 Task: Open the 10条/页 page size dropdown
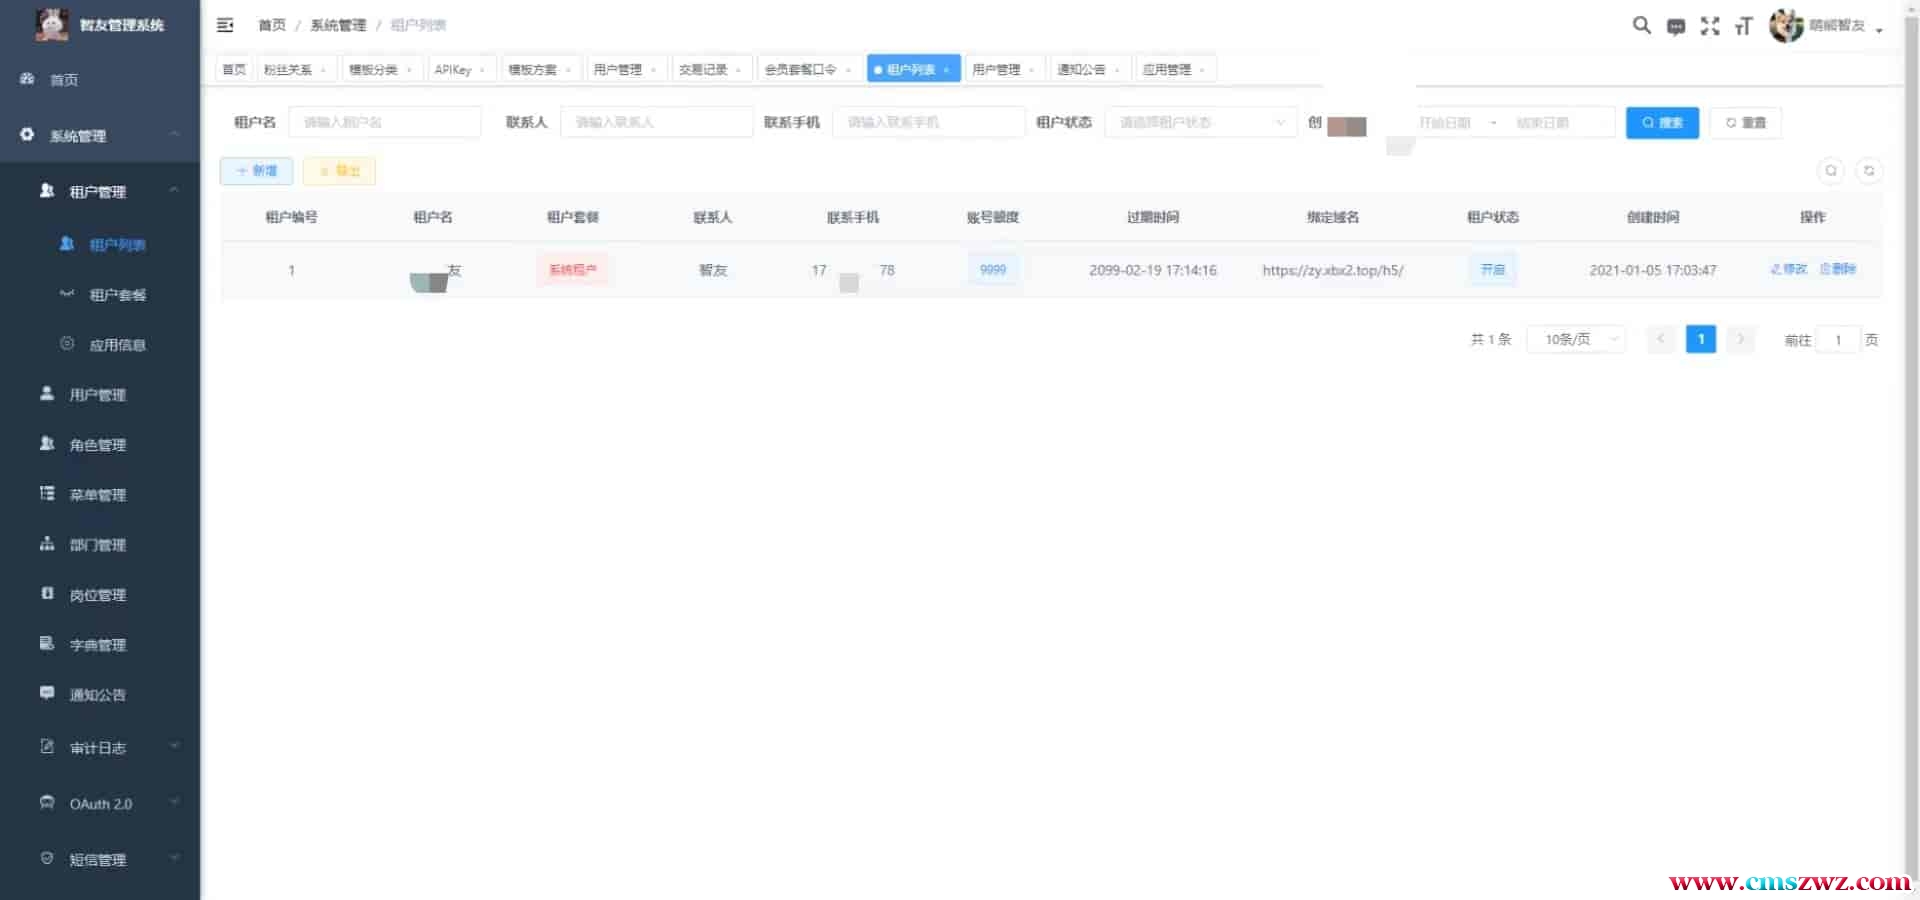click(1576, 340)
